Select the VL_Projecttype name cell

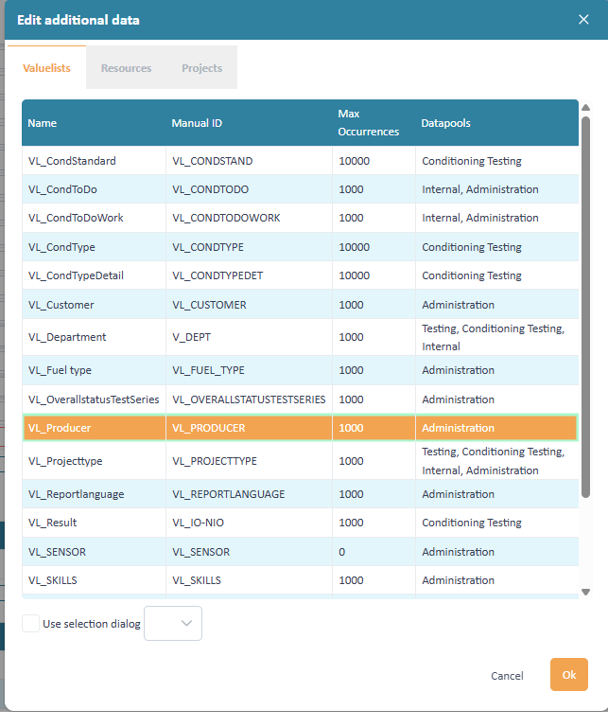[x=94, y=461]
